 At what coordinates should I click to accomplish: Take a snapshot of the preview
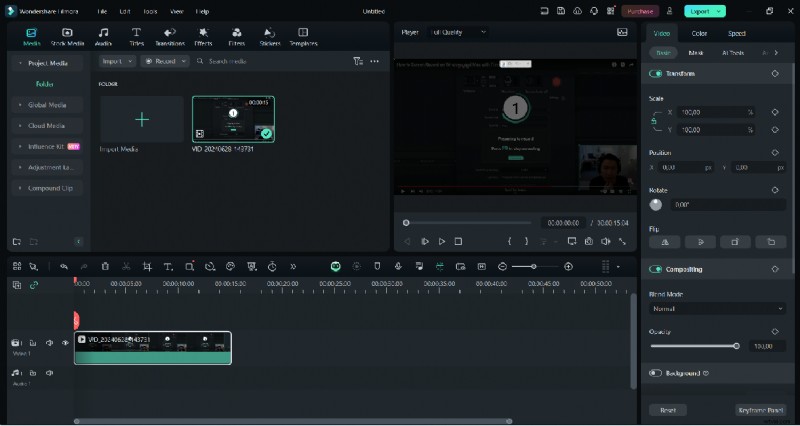[x=589, y=241]
